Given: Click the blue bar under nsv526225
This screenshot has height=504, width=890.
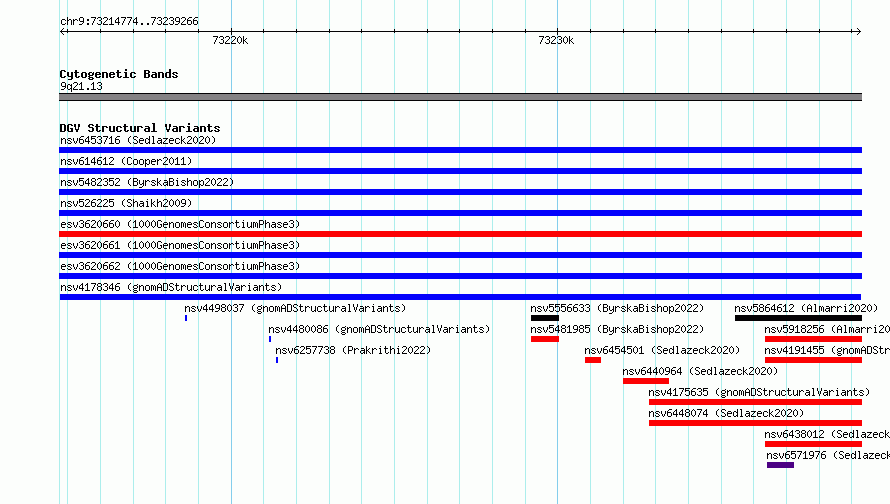Looking at the screenshot, I should [x=460, y=213].
